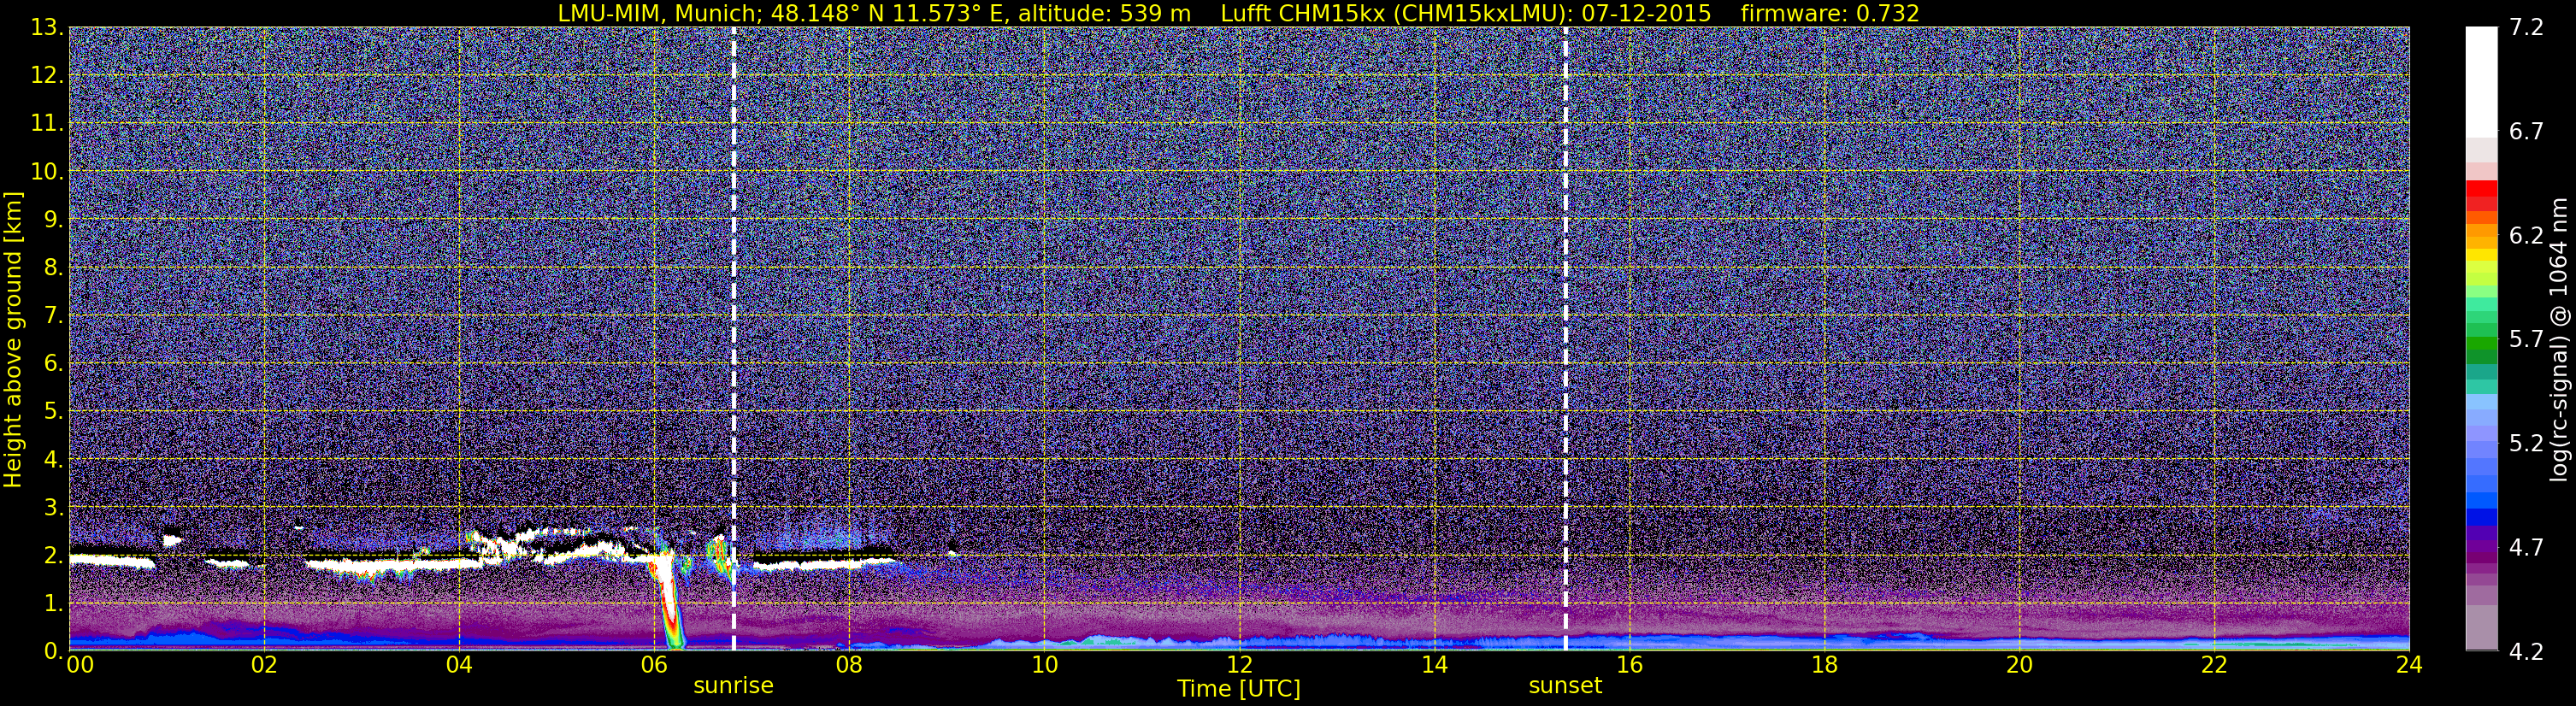Click the time axis tick label "04"

click(459, 666)
